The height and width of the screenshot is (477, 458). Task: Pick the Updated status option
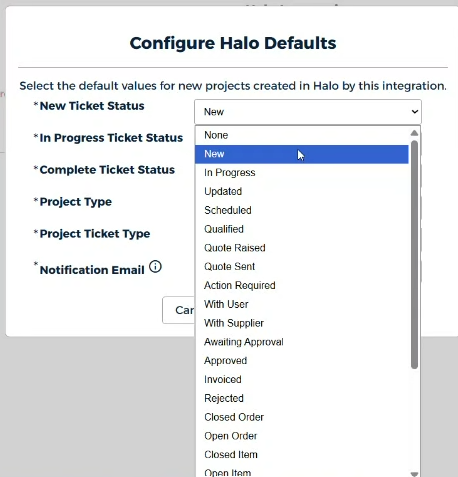[x=302, y=192]
